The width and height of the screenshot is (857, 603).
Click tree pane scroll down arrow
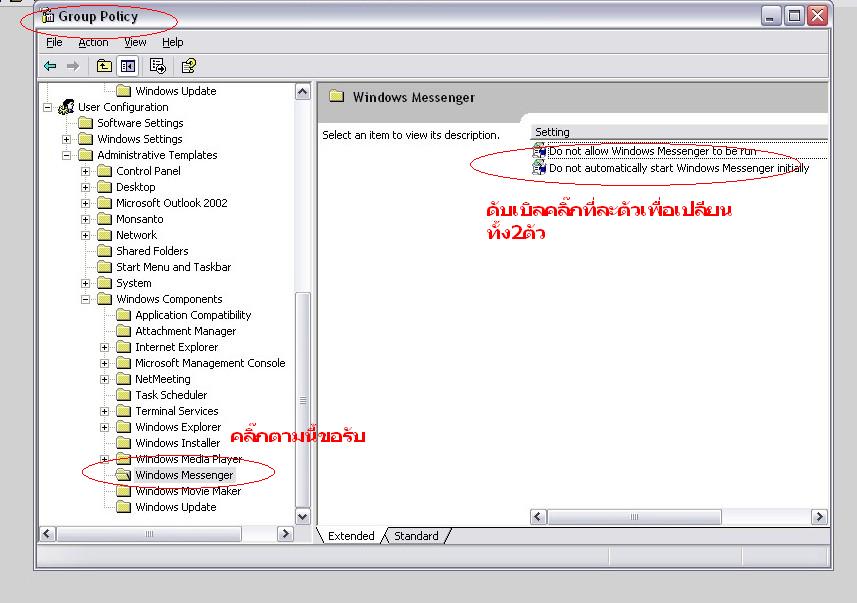(303, 516)
